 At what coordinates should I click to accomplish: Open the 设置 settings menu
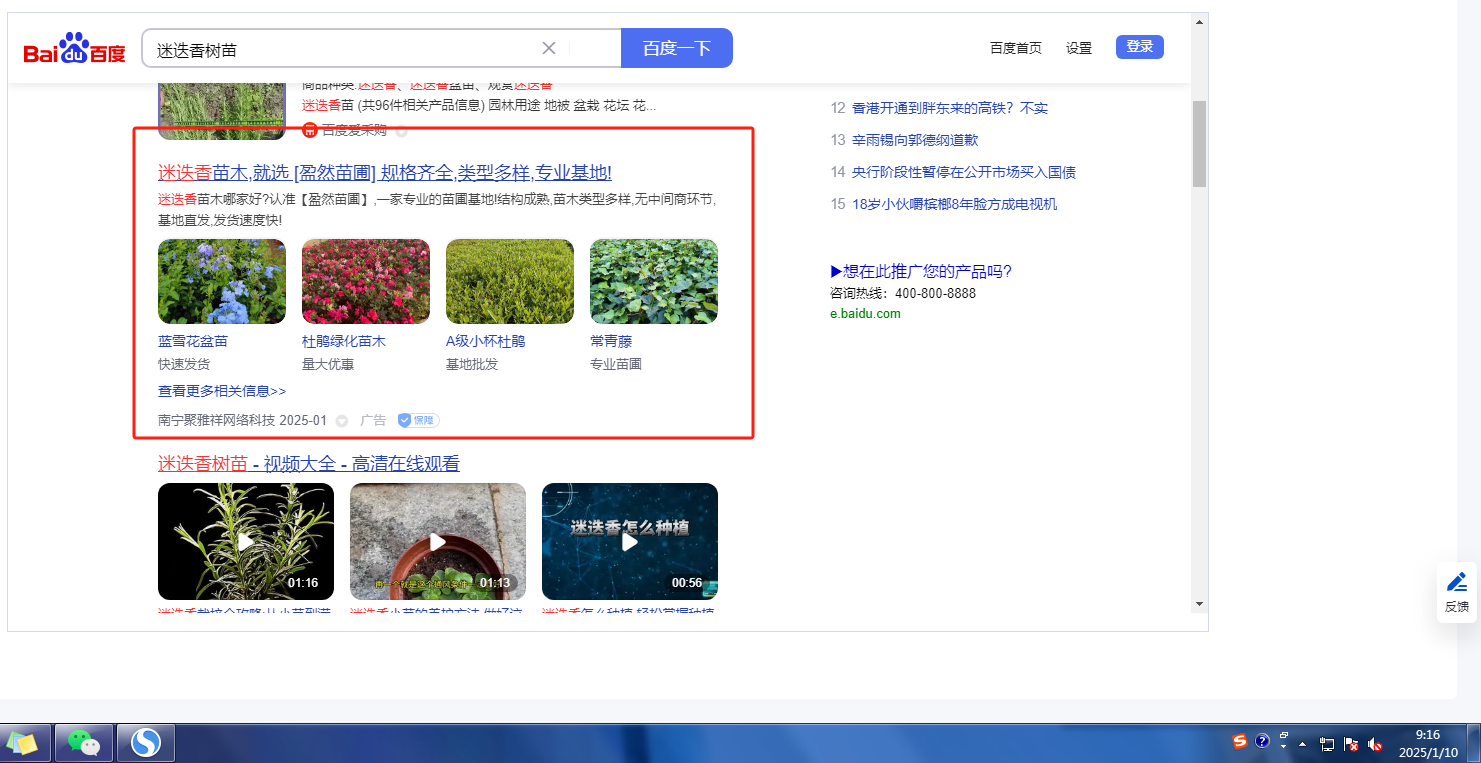(x=1079, y=48)
